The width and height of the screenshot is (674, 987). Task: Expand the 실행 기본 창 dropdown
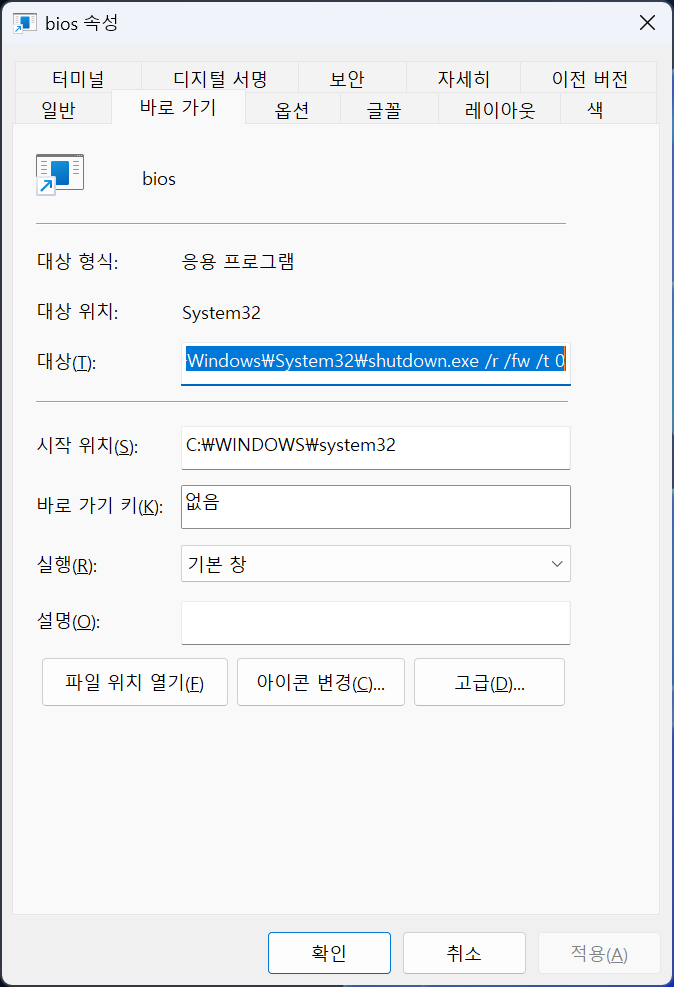tap(376, 563)
